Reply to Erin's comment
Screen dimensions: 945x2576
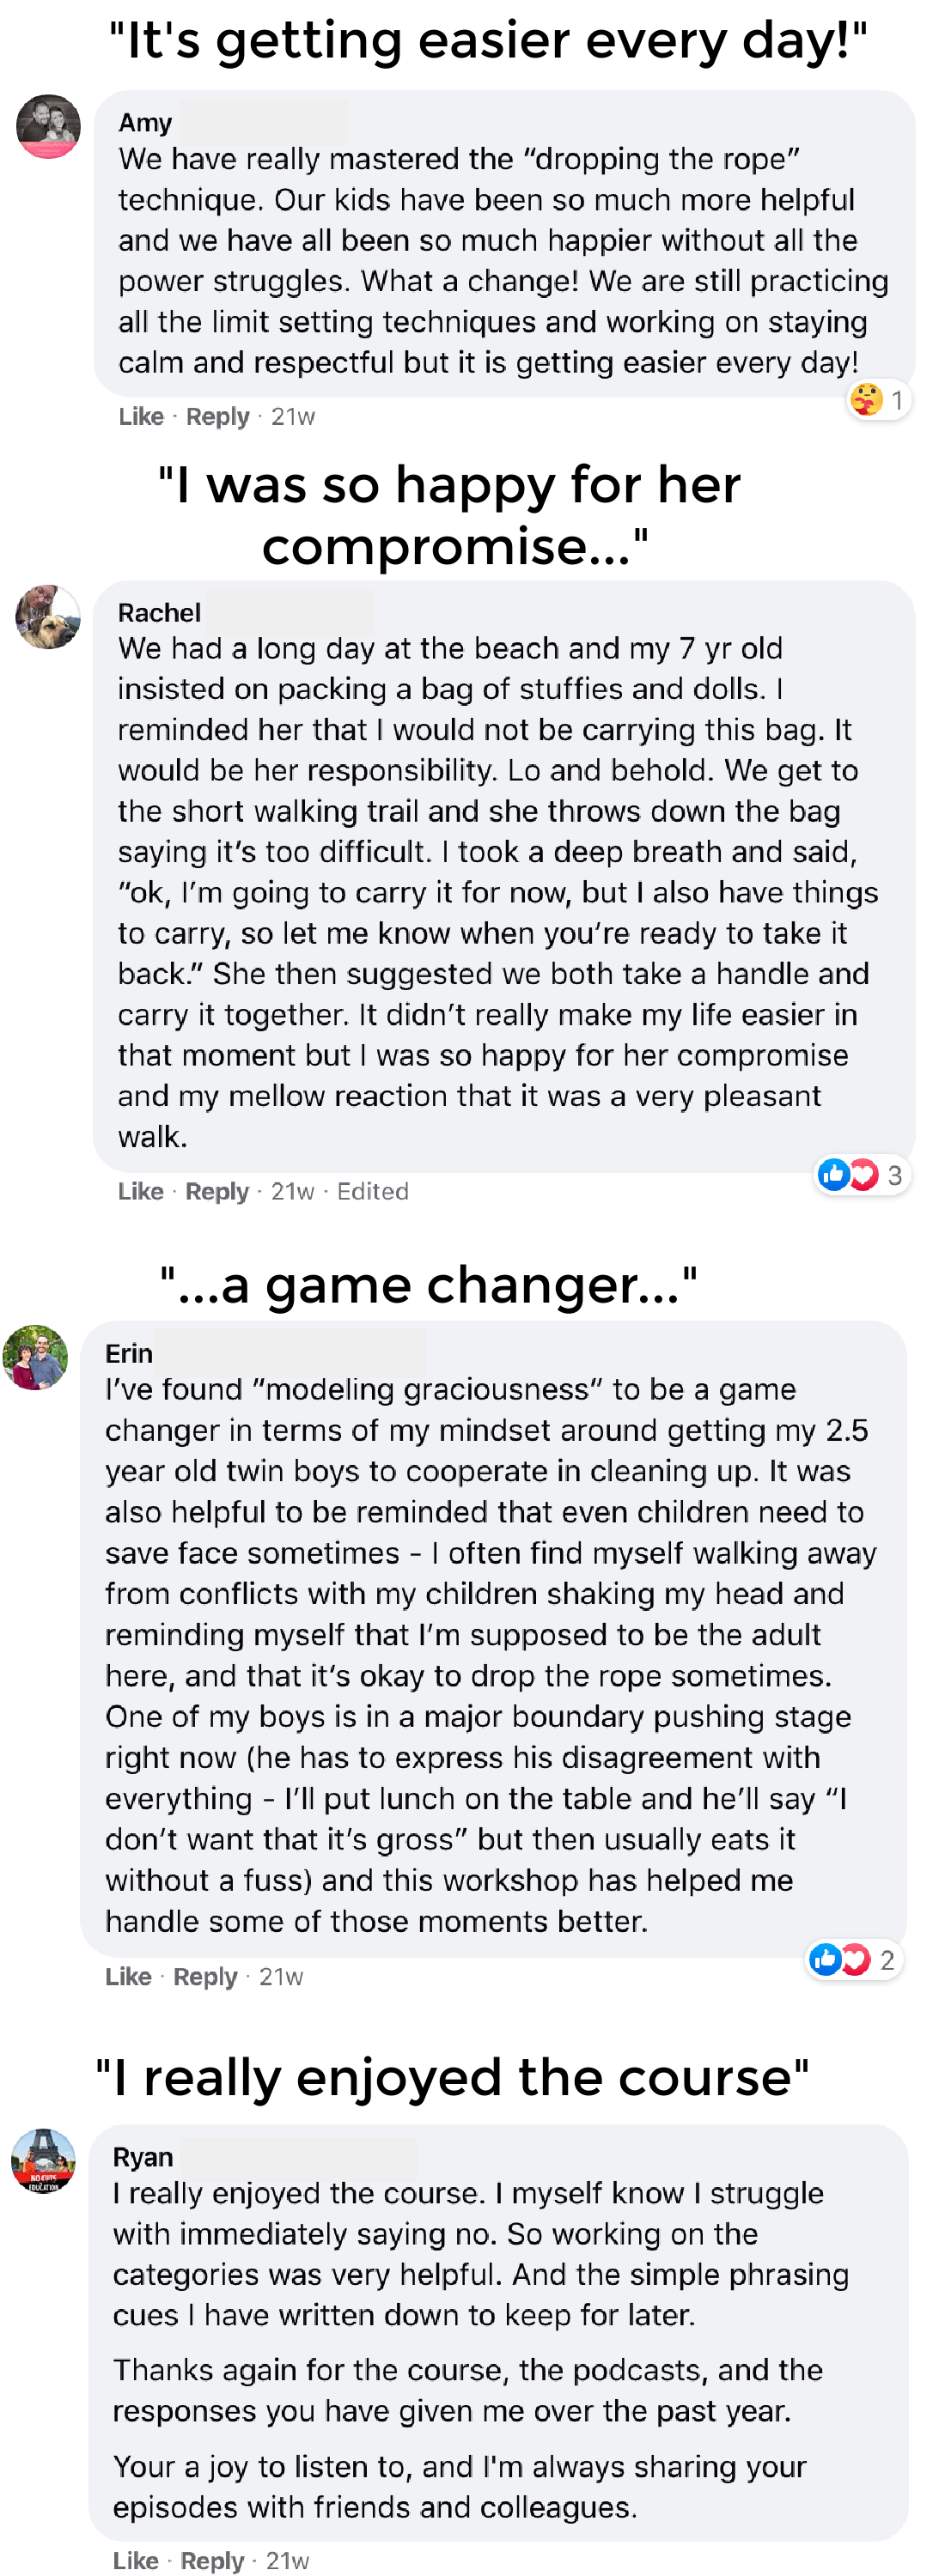205,1976
